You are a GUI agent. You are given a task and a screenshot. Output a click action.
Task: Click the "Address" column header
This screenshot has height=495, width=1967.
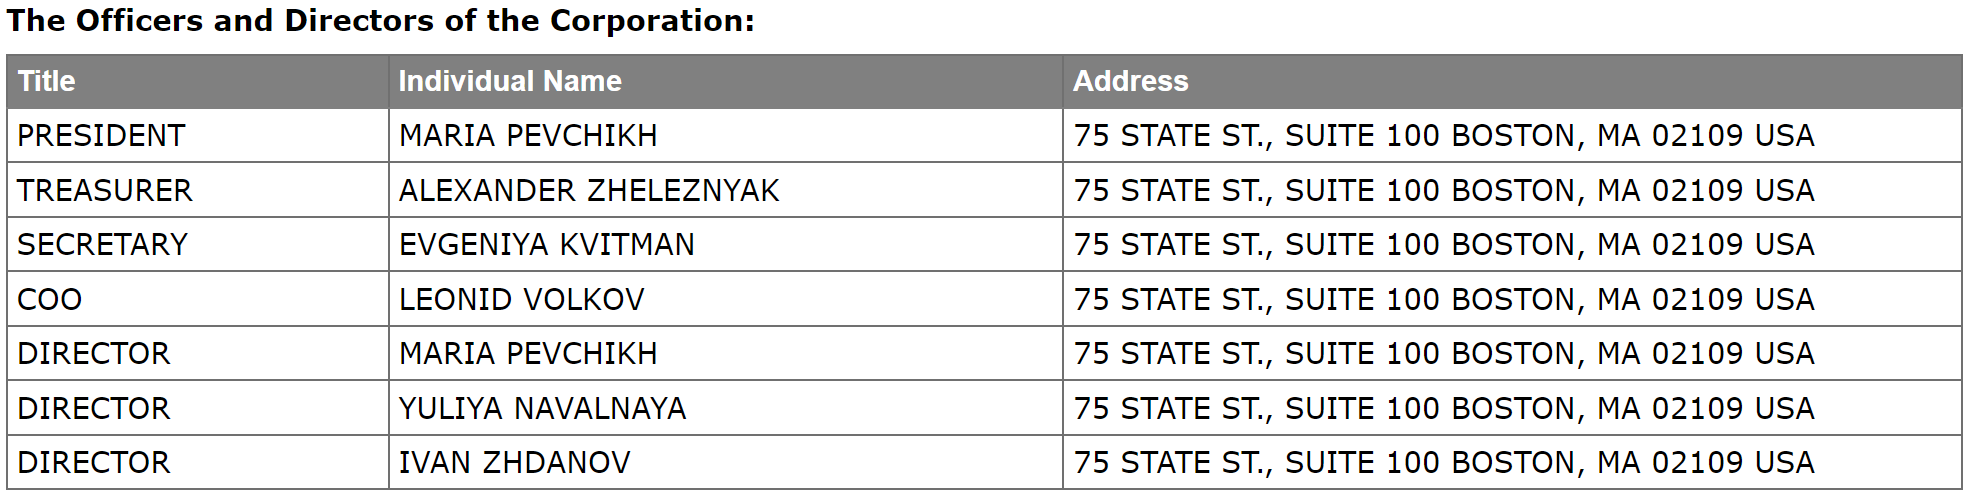pyautogui.click(x=1130, y=81)
